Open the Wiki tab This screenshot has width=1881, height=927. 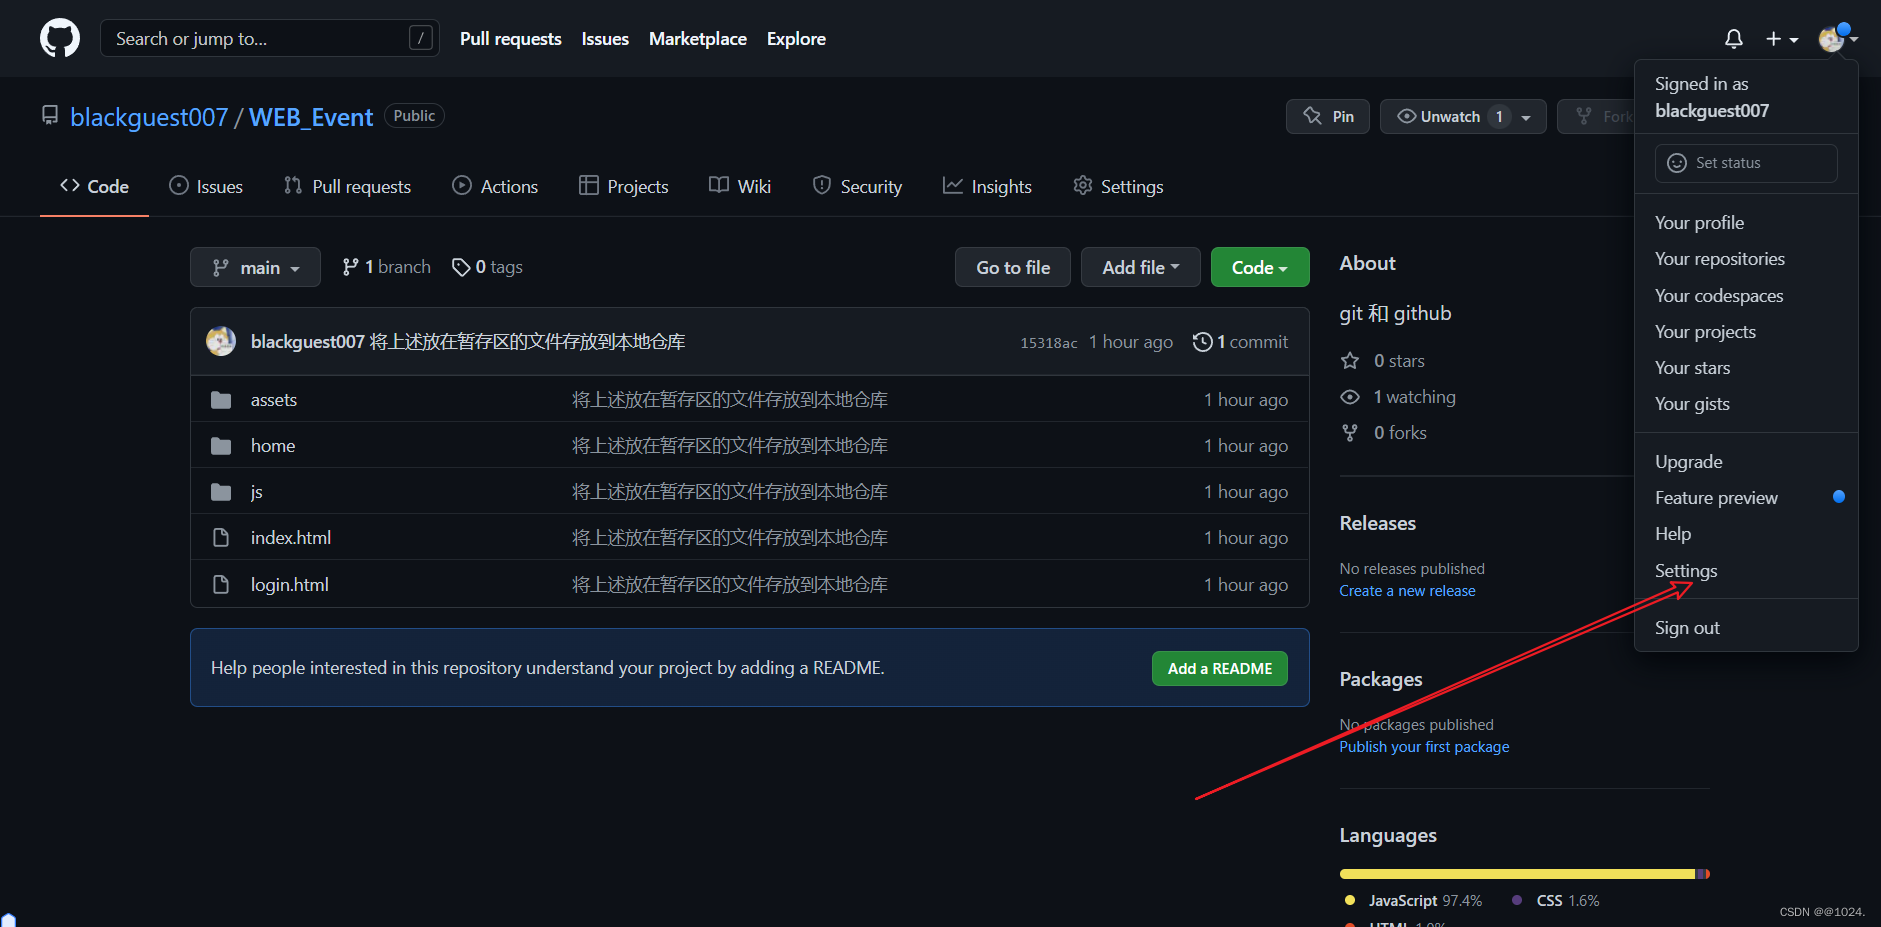click(740, 186)
